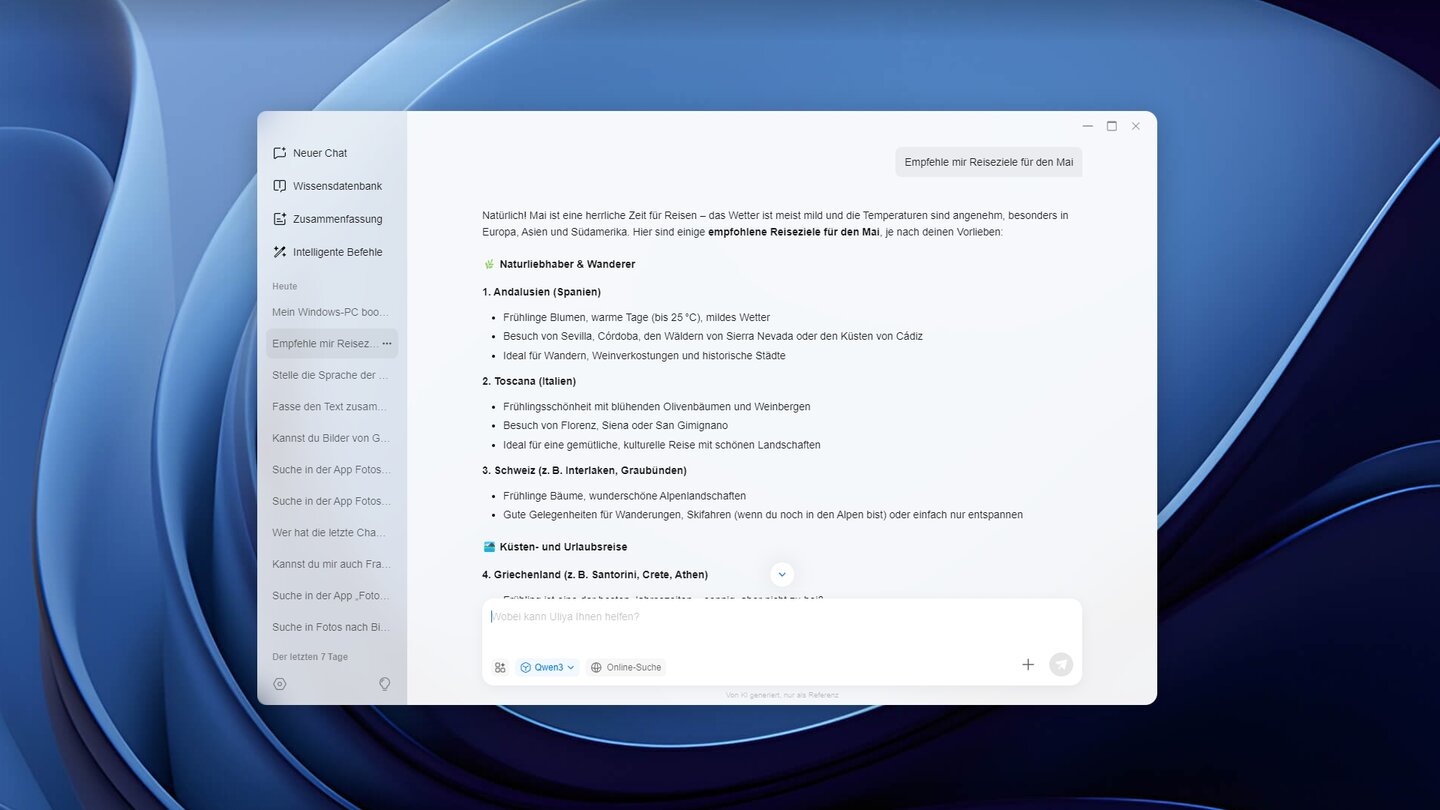Click the plus icon to add attachment
The width and height of the screenshot is (1440, 810).
[x=1027, y=664]
